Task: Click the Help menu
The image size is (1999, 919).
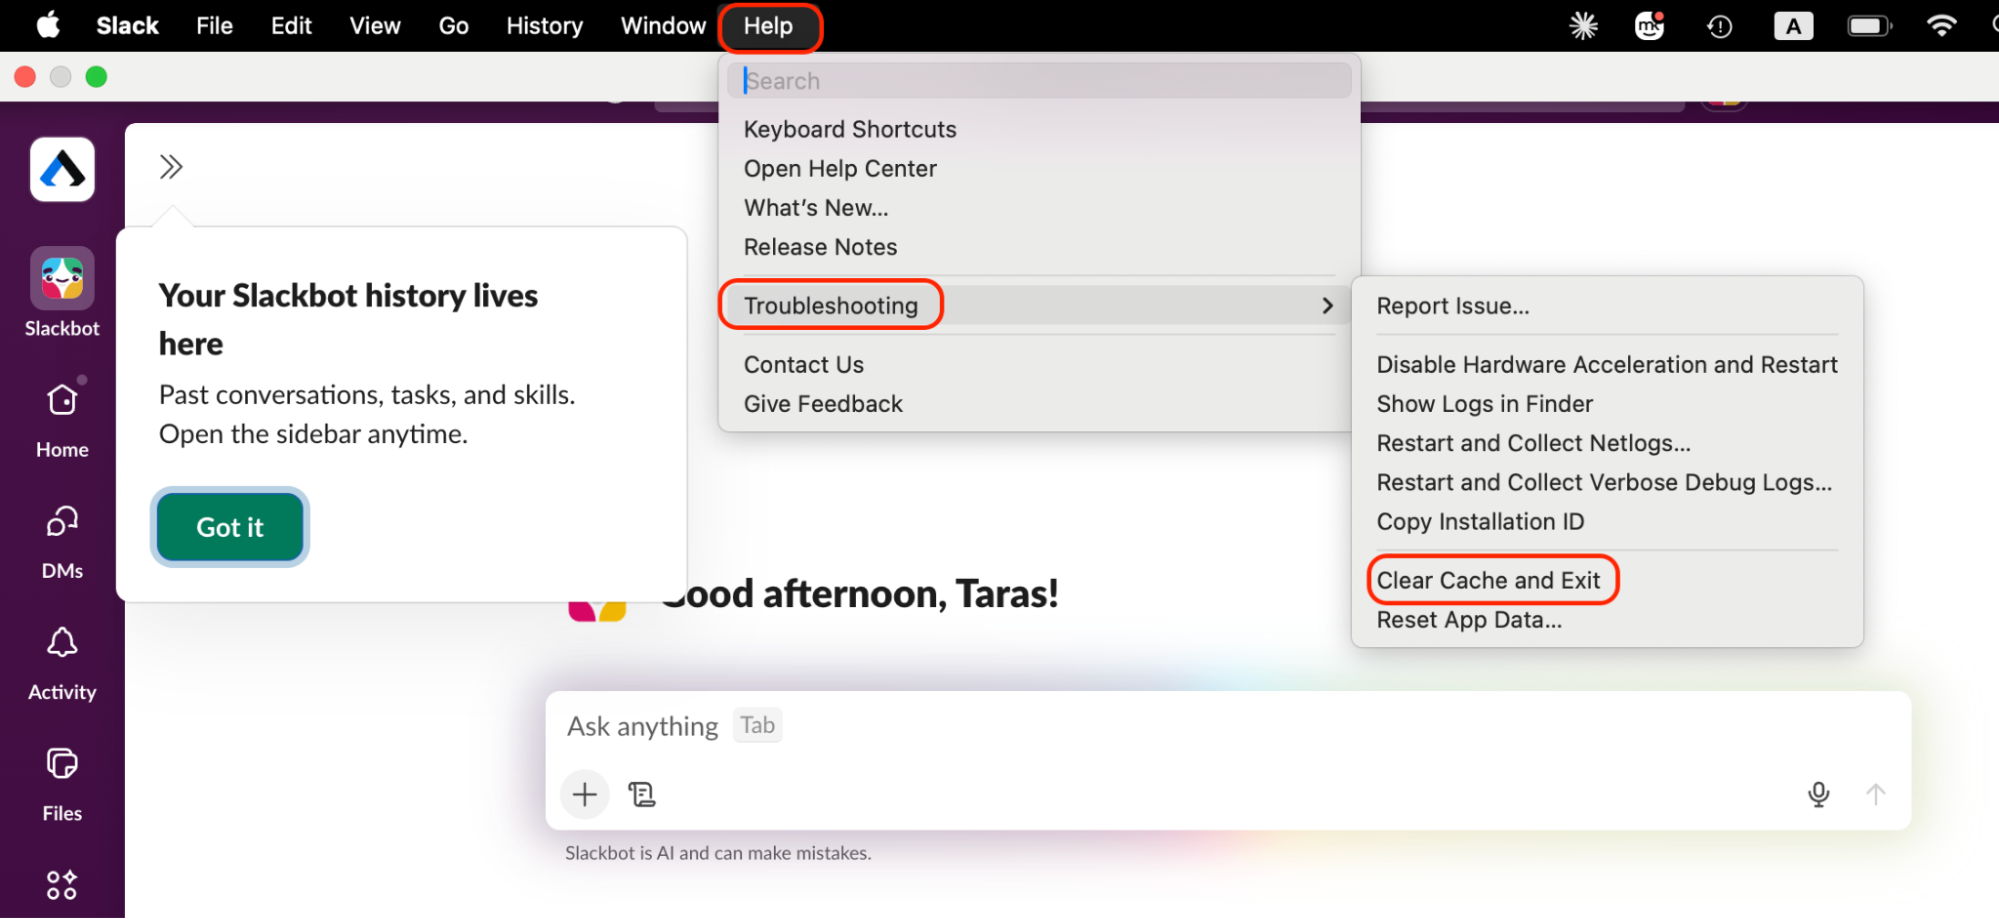Action: point(768,26)
